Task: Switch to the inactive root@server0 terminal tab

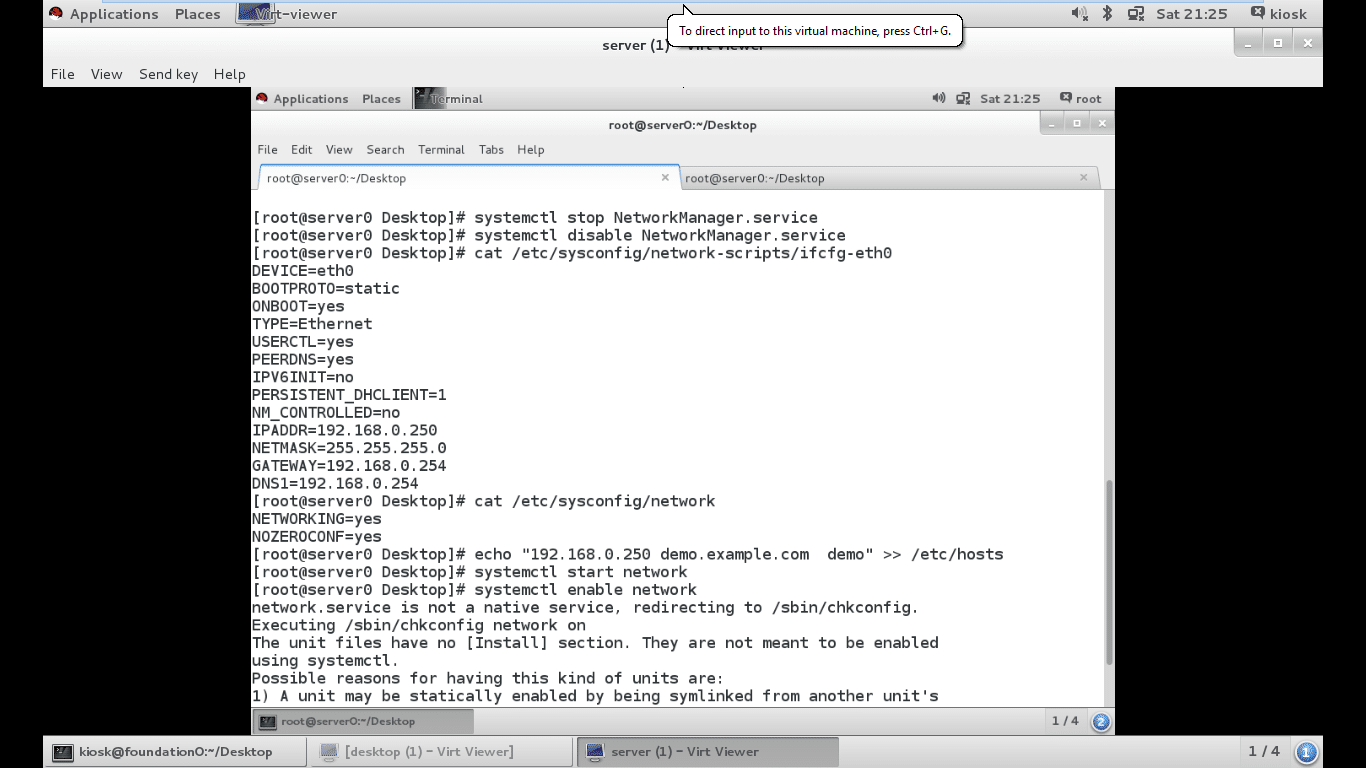Action: click(x=890, y=178)
